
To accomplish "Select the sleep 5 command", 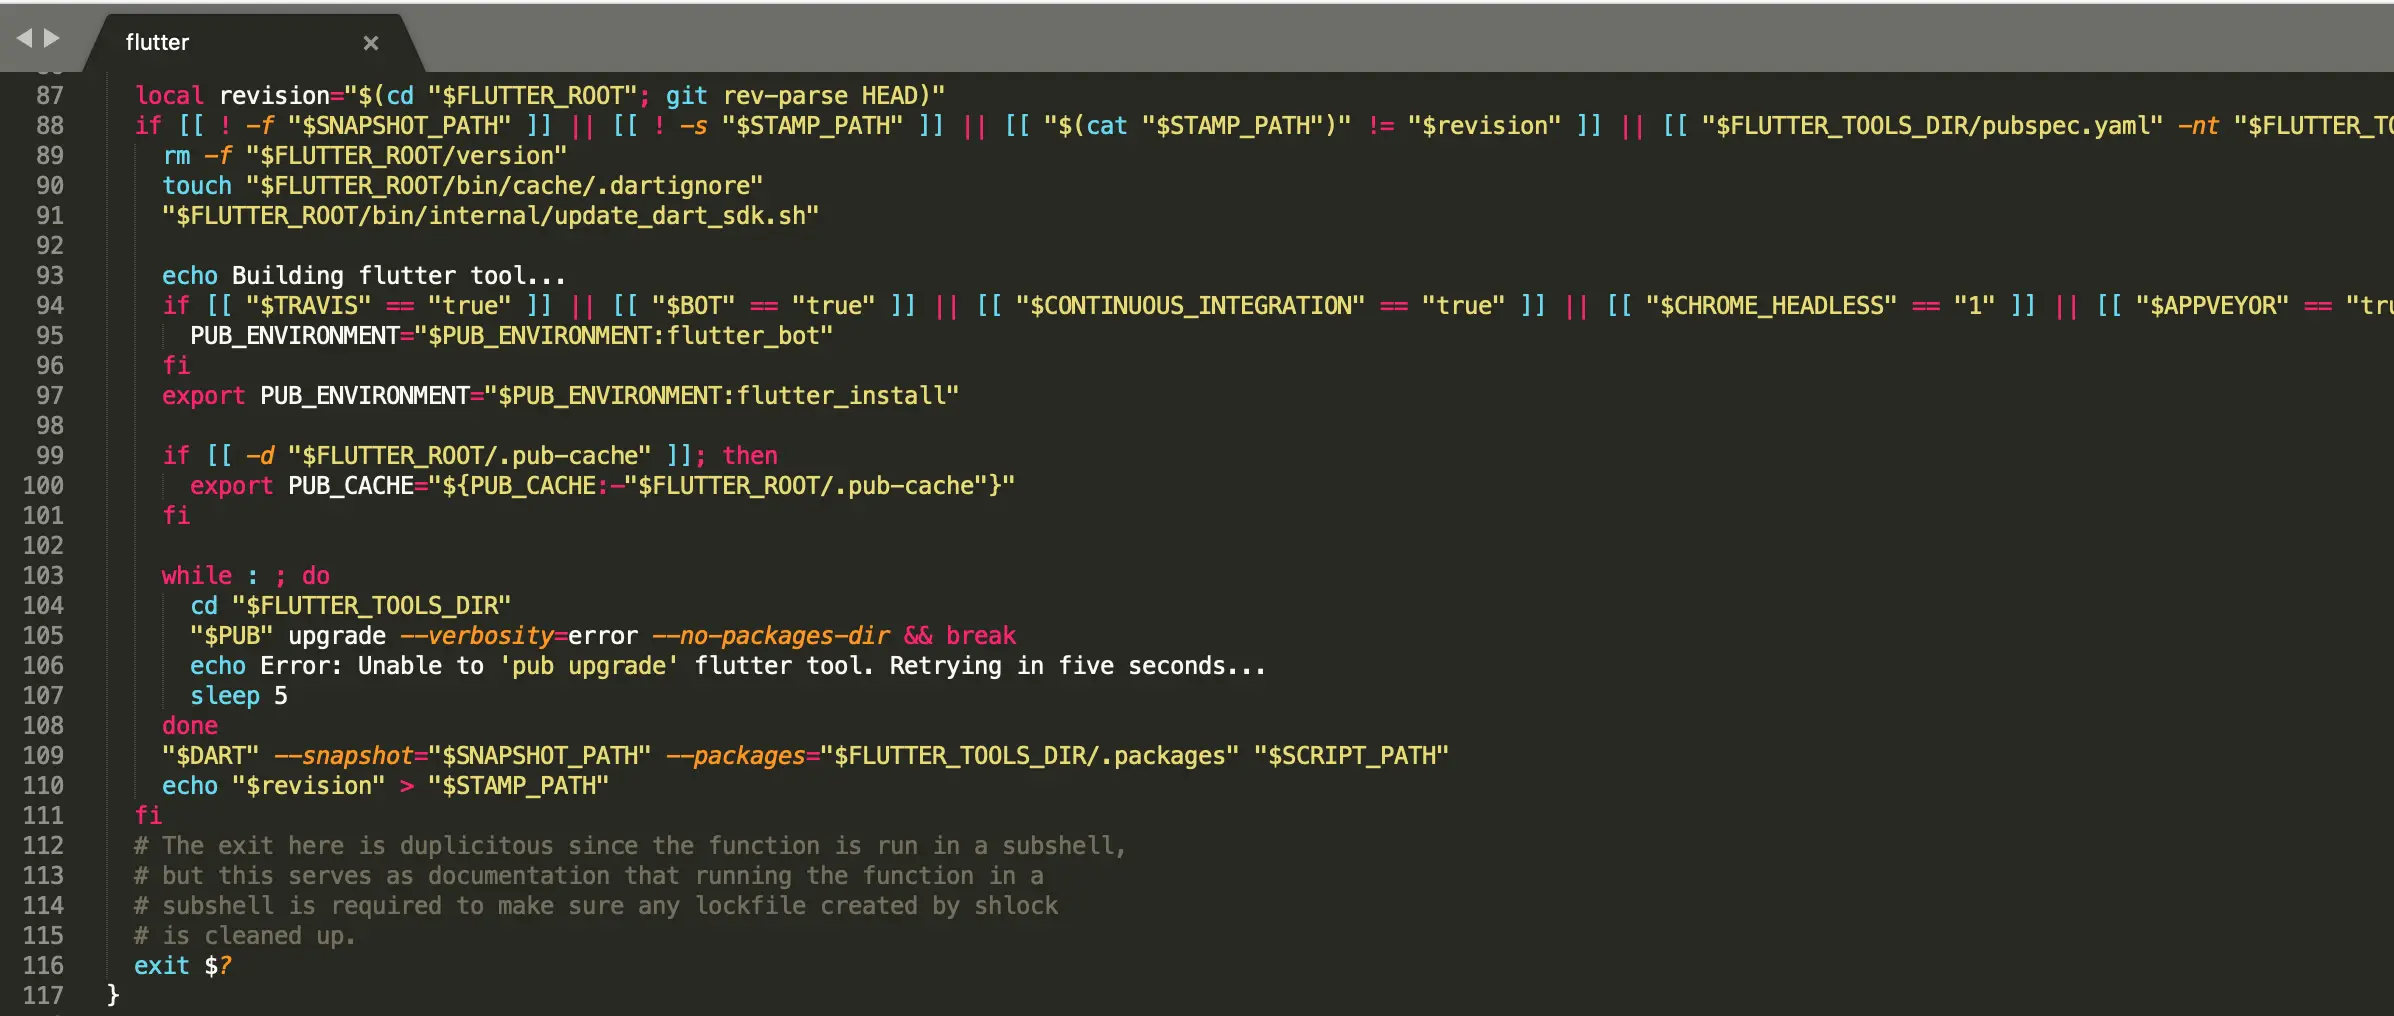I will pyautogui.click(x=237, y=695).
